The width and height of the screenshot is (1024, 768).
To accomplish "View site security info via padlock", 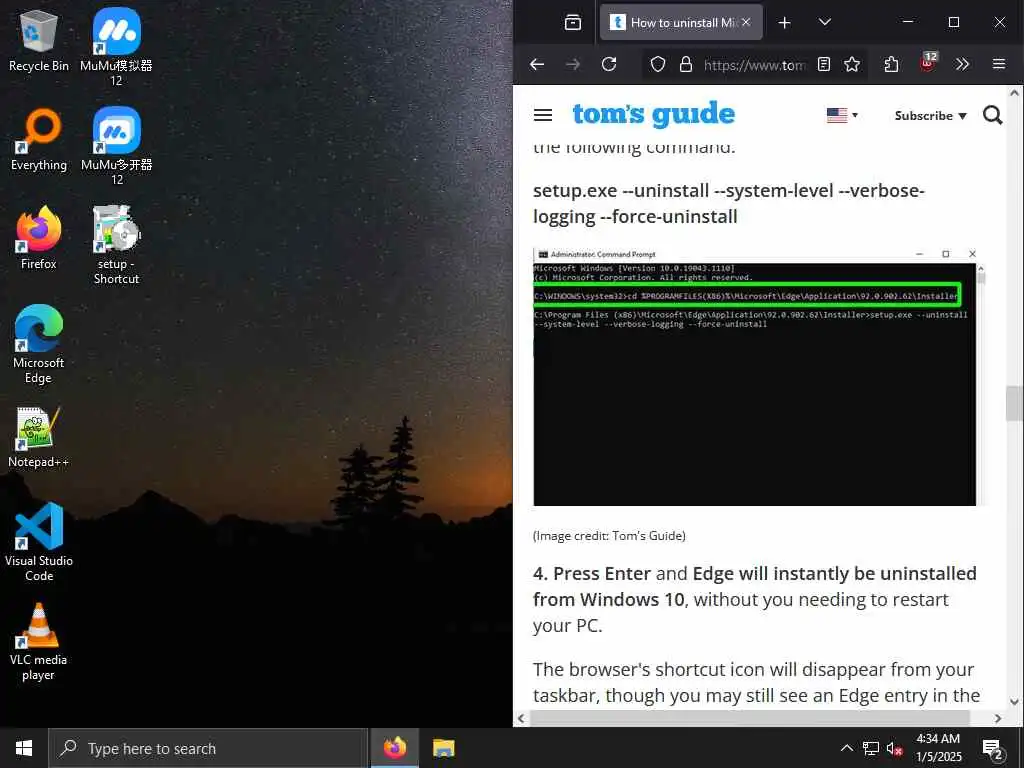I will (685, 64).
